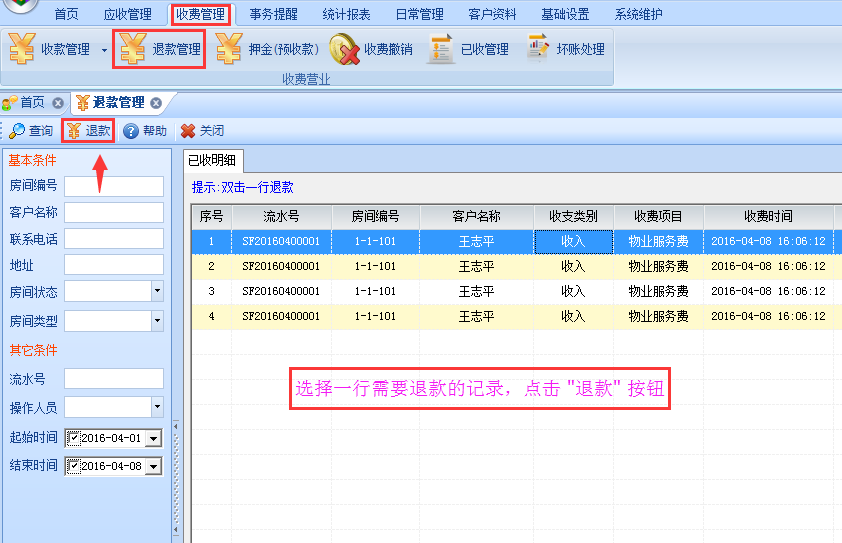Open 坏账处理 icon in ribbon
This screenshot has width=842, height=543.
point(538,48)
